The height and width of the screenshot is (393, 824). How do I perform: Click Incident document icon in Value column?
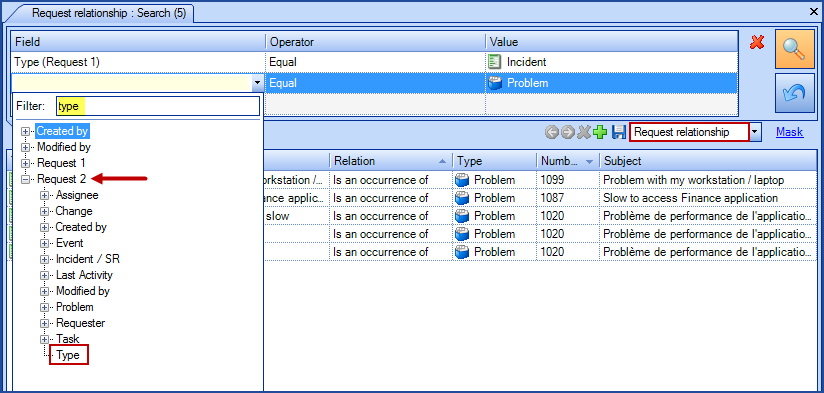pos(495,62)
